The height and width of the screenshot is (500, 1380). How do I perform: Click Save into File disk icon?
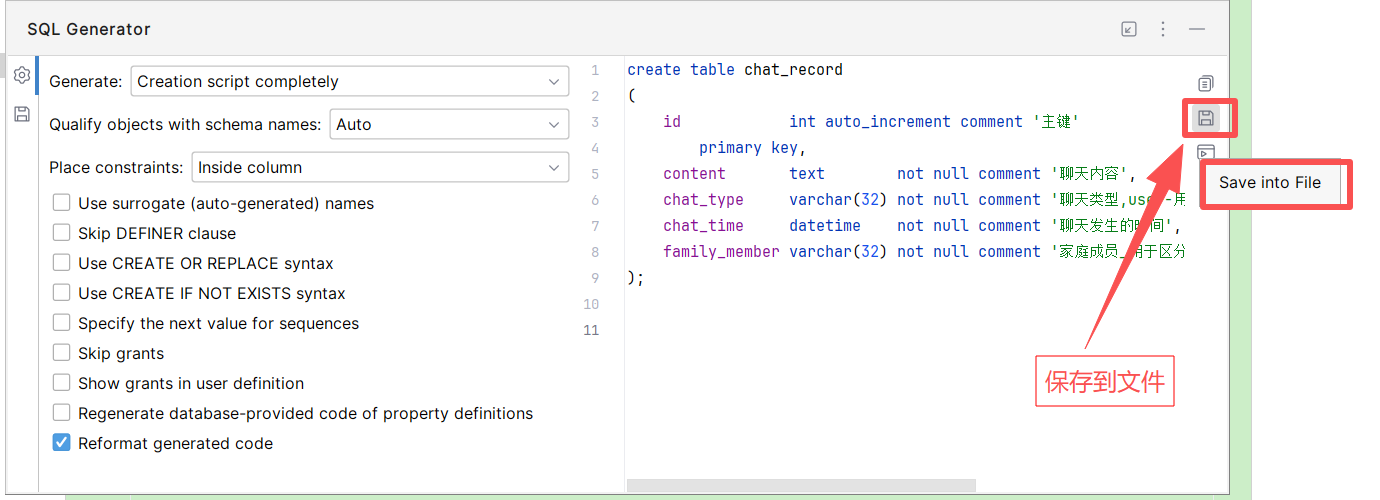coord(1206,119)
